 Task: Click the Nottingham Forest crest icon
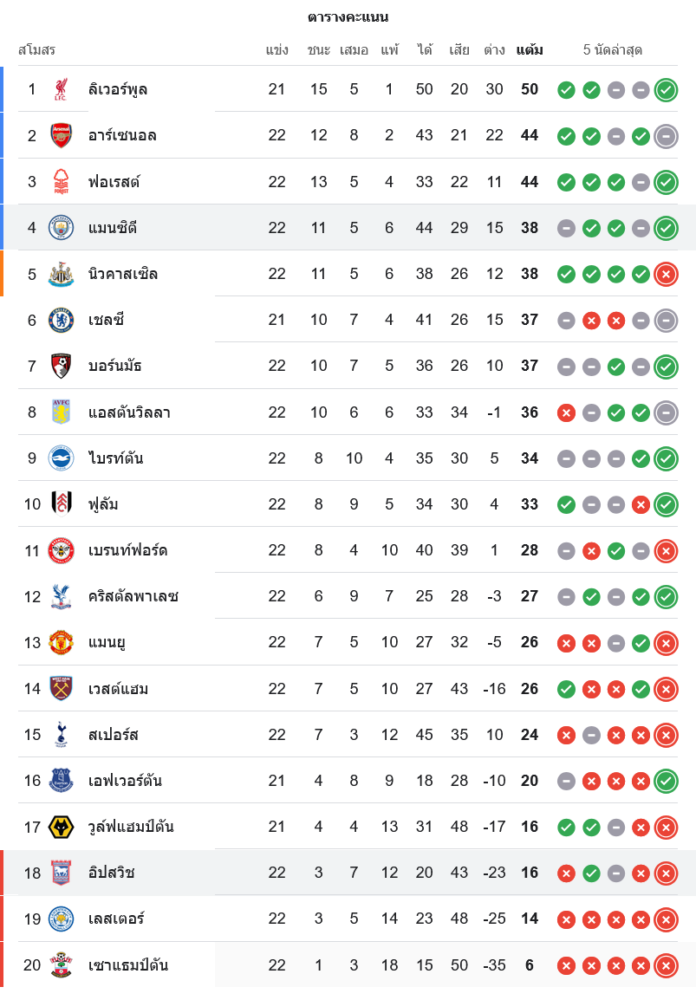click(x=61, y=181)
